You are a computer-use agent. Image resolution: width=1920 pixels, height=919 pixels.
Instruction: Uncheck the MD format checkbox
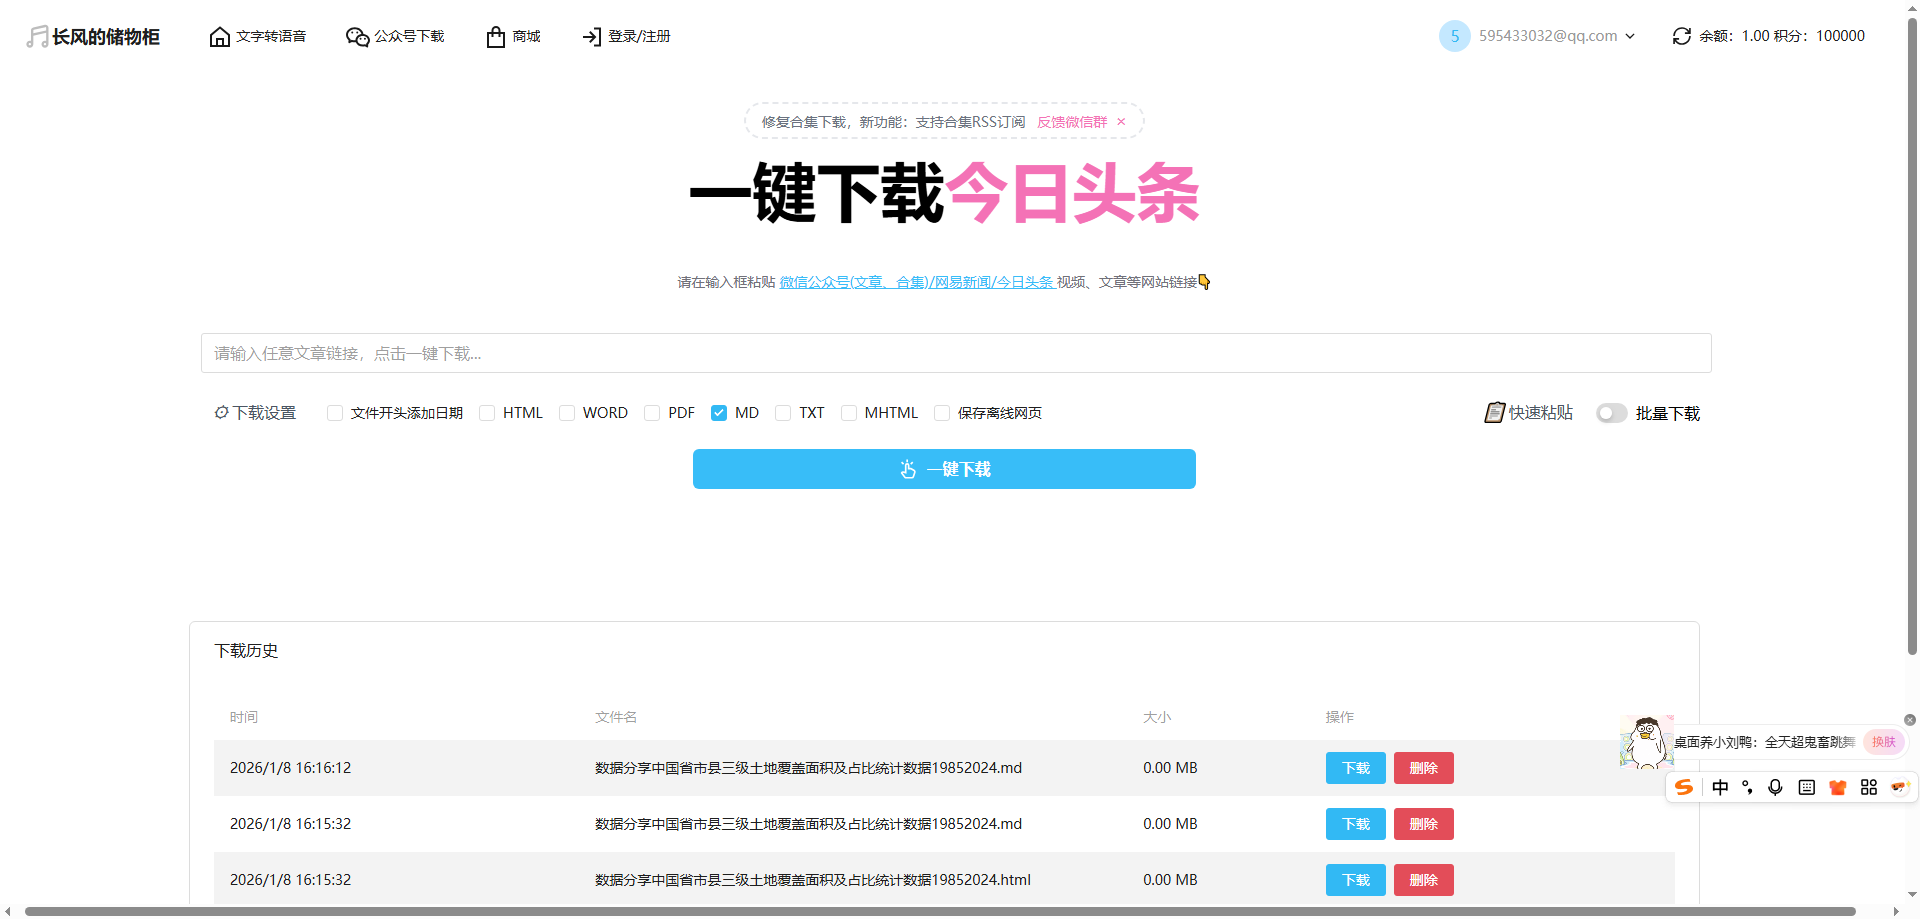tap(720, 412)
